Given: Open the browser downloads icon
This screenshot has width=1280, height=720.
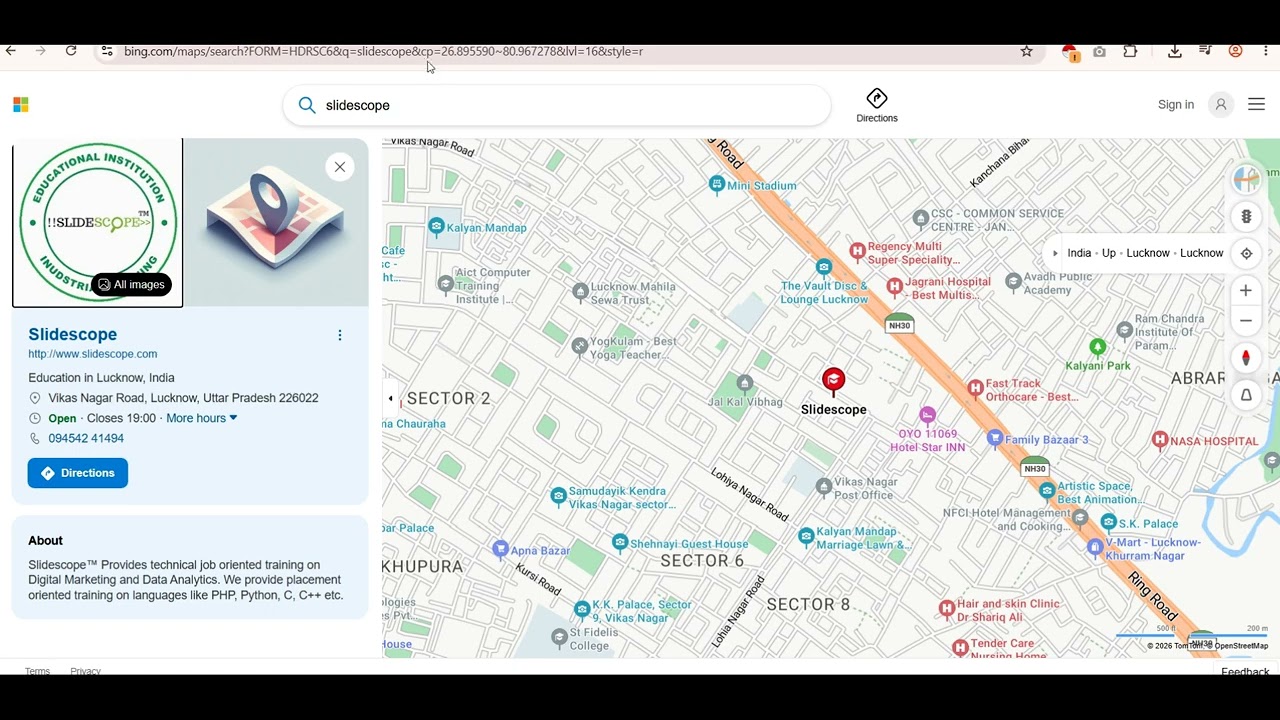Looking at the screenshot, I should tap(1175, 51).
